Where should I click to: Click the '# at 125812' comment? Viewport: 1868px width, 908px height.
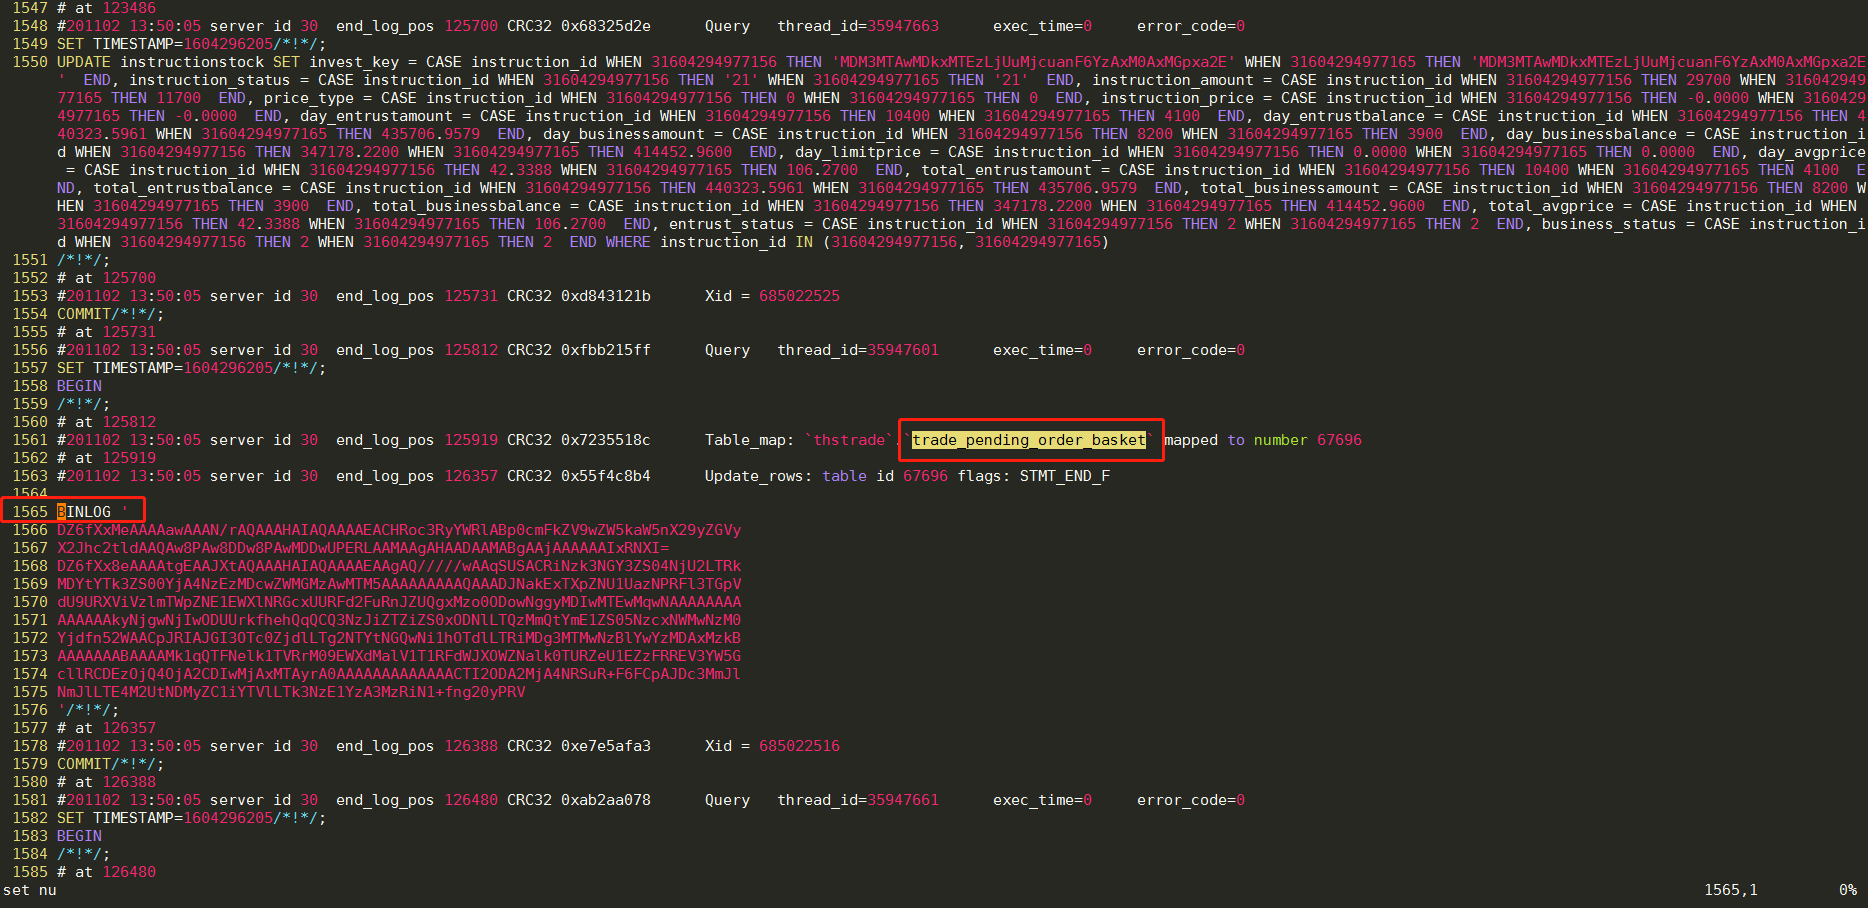click(x=106, y=422)
